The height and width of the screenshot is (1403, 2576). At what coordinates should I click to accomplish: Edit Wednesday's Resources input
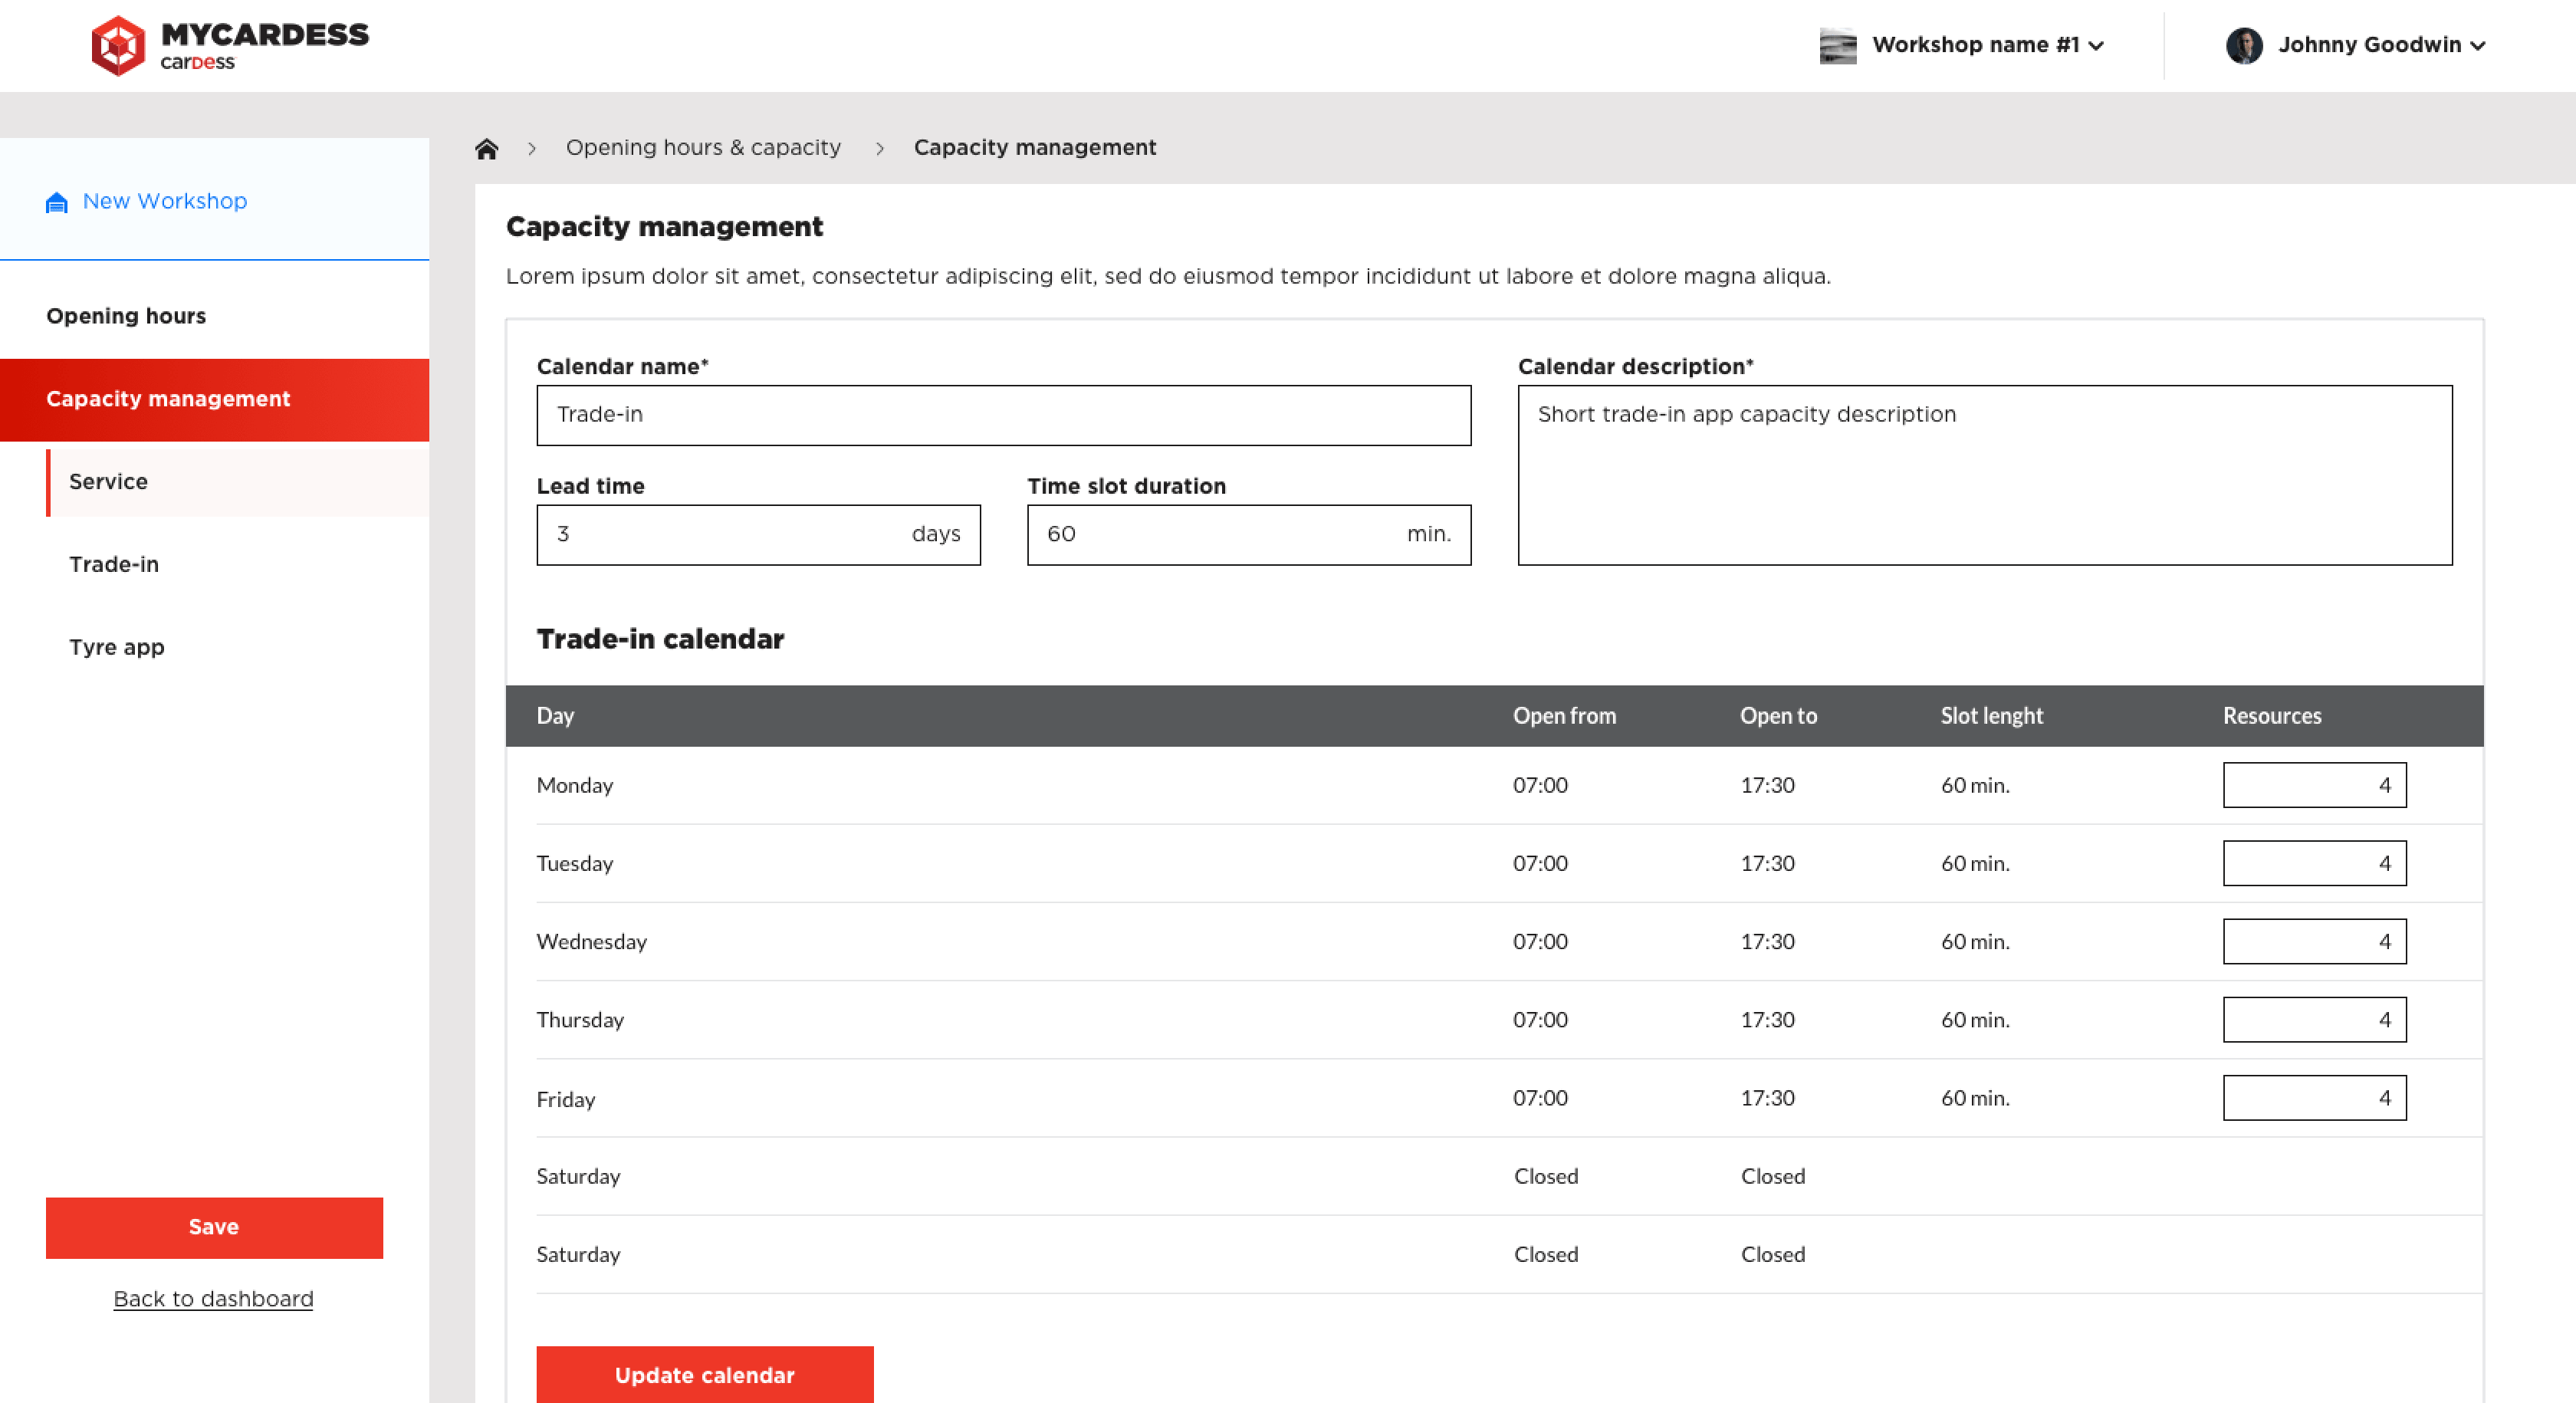2315,941
